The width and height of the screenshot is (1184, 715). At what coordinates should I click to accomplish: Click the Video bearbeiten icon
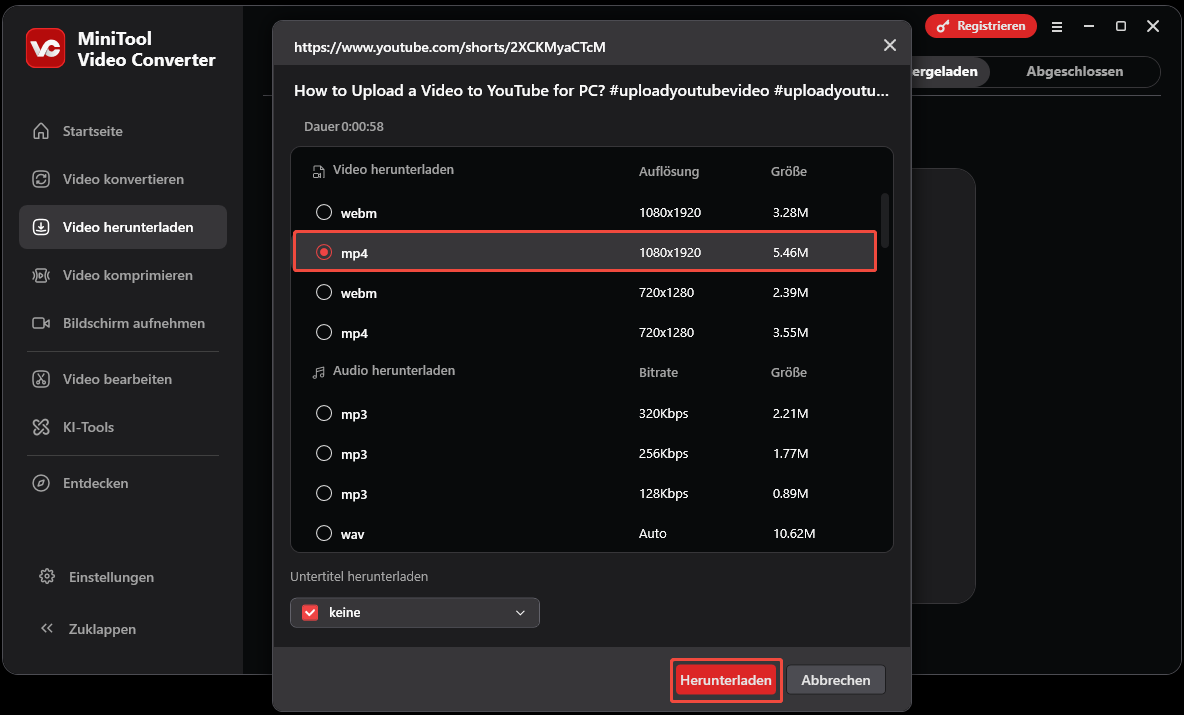41,379
